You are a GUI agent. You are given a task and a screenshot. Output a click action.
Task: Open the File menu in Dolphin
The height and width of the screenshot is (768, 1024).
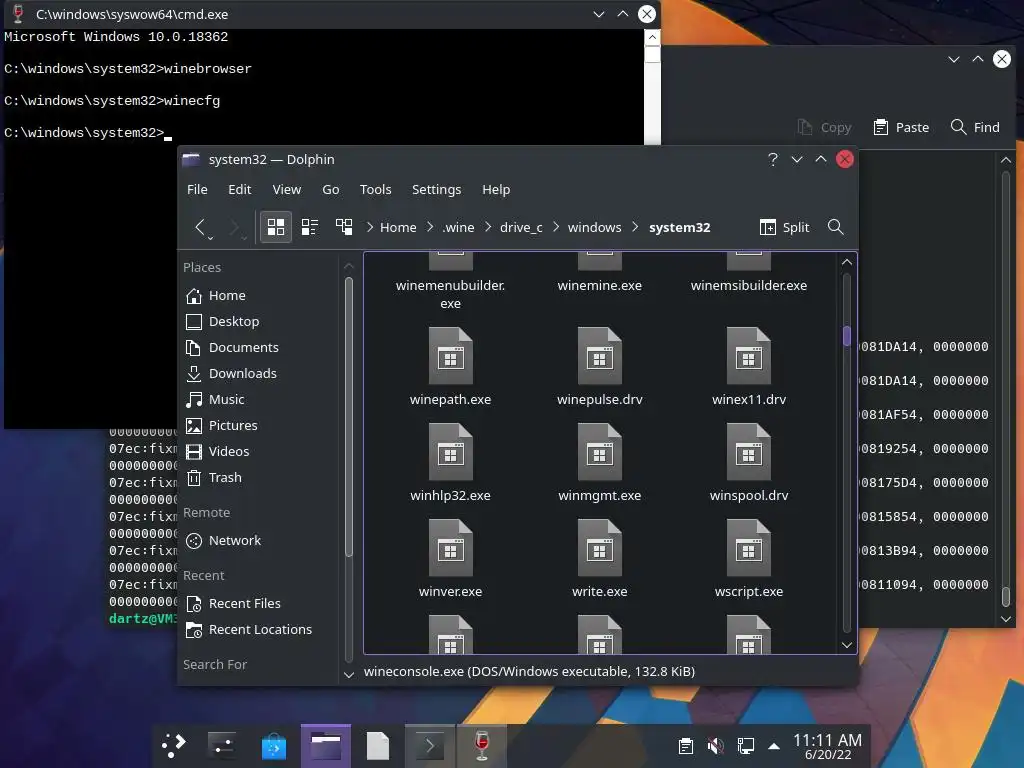click(197, 189)
